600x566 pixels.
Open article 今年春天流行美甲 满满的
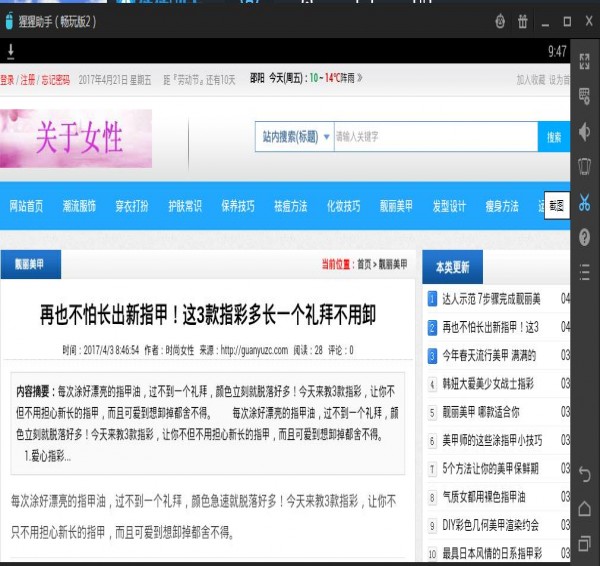pos(489,356)
